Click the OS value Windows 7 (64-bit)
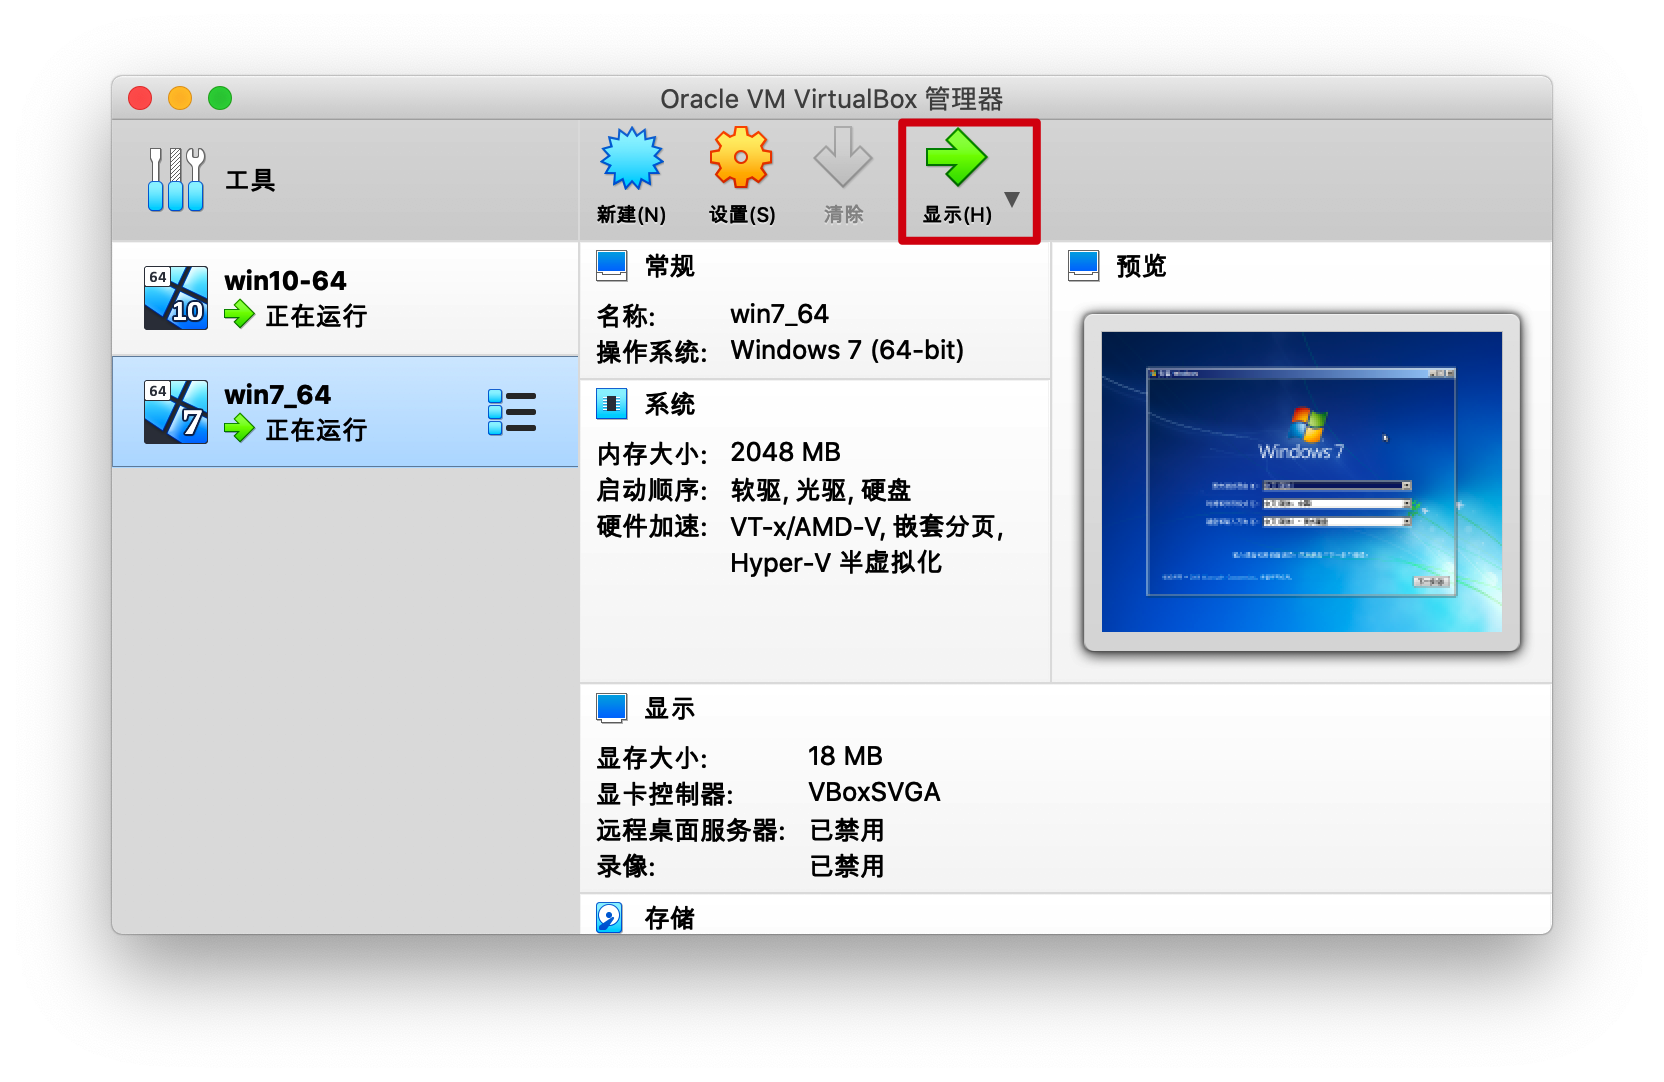 847,350
